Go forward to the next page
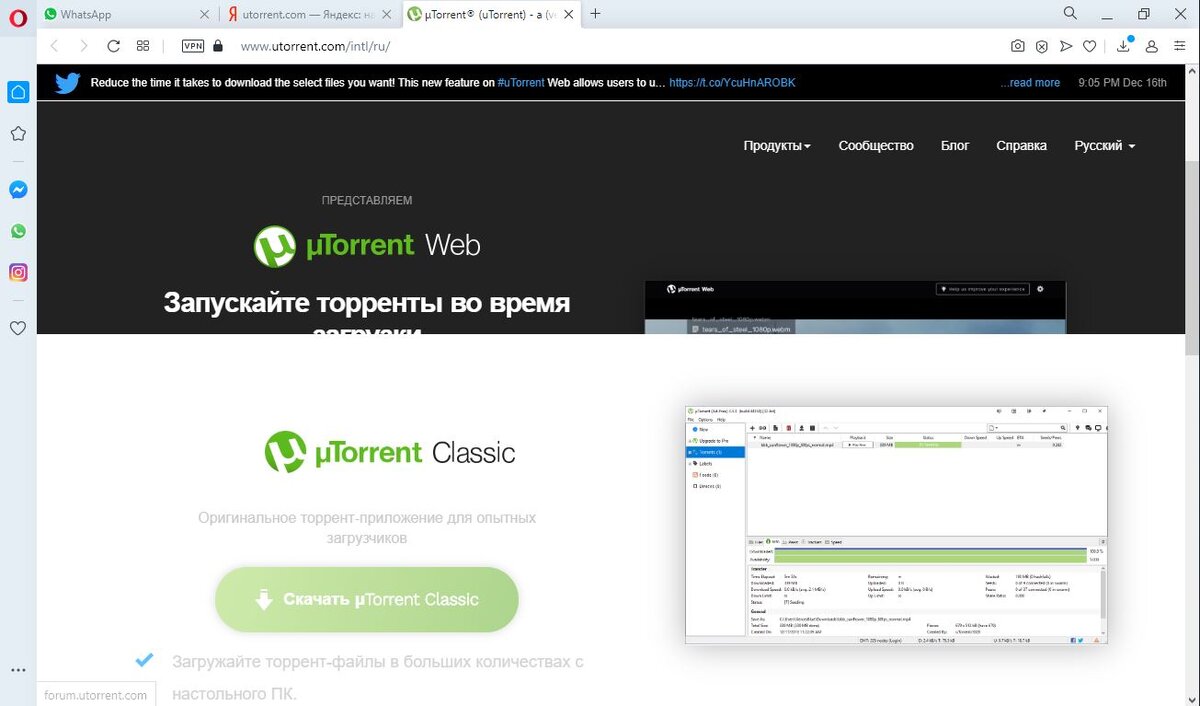Viewport: 1200px width, 706px height. 83,46
